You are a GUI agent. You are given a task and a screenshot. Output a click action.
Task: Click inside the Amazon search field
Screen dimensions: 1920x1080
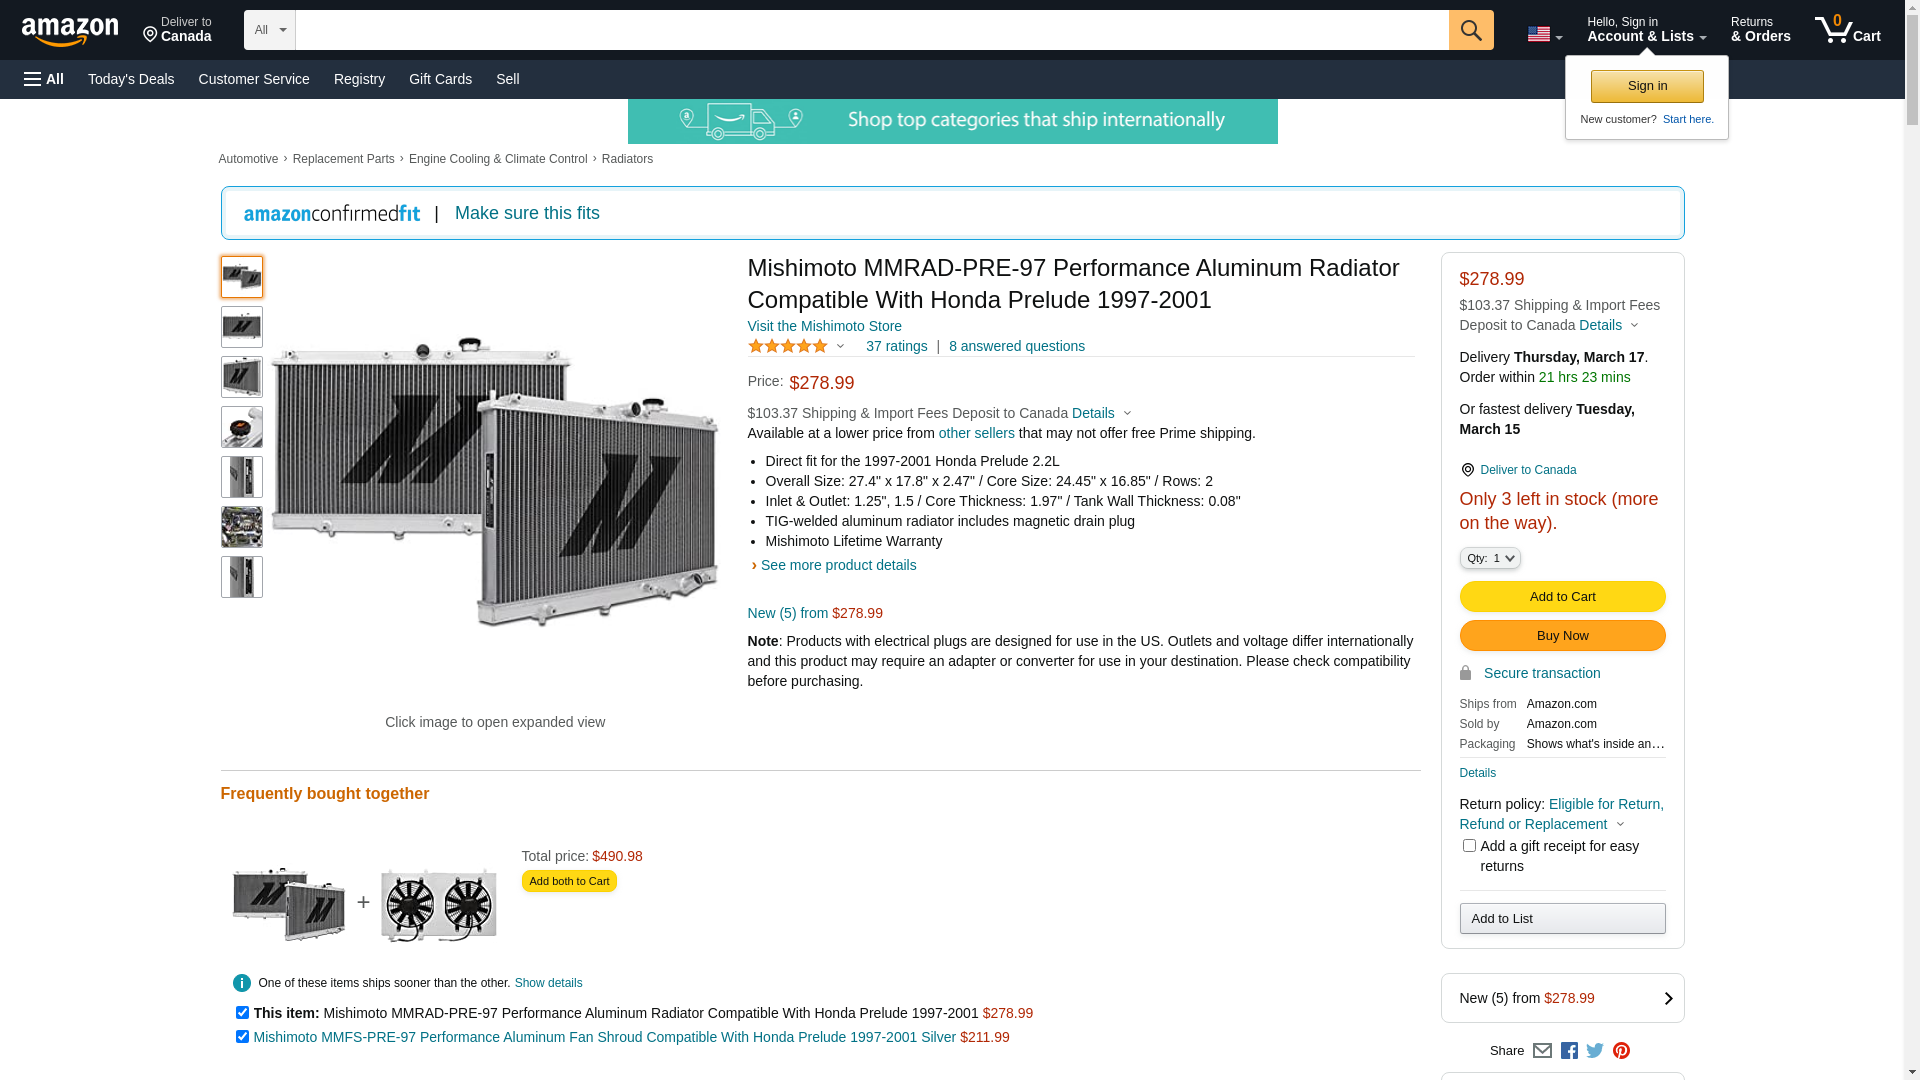click(870, 30)
